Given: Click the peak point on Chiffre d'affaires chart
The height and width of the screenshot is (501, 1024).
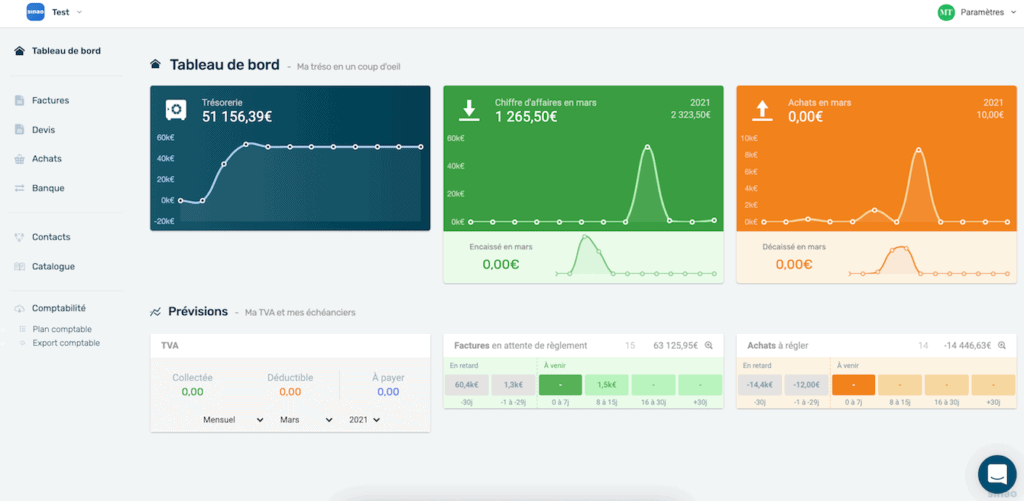Looking at the screenshot, I should 647,147.
